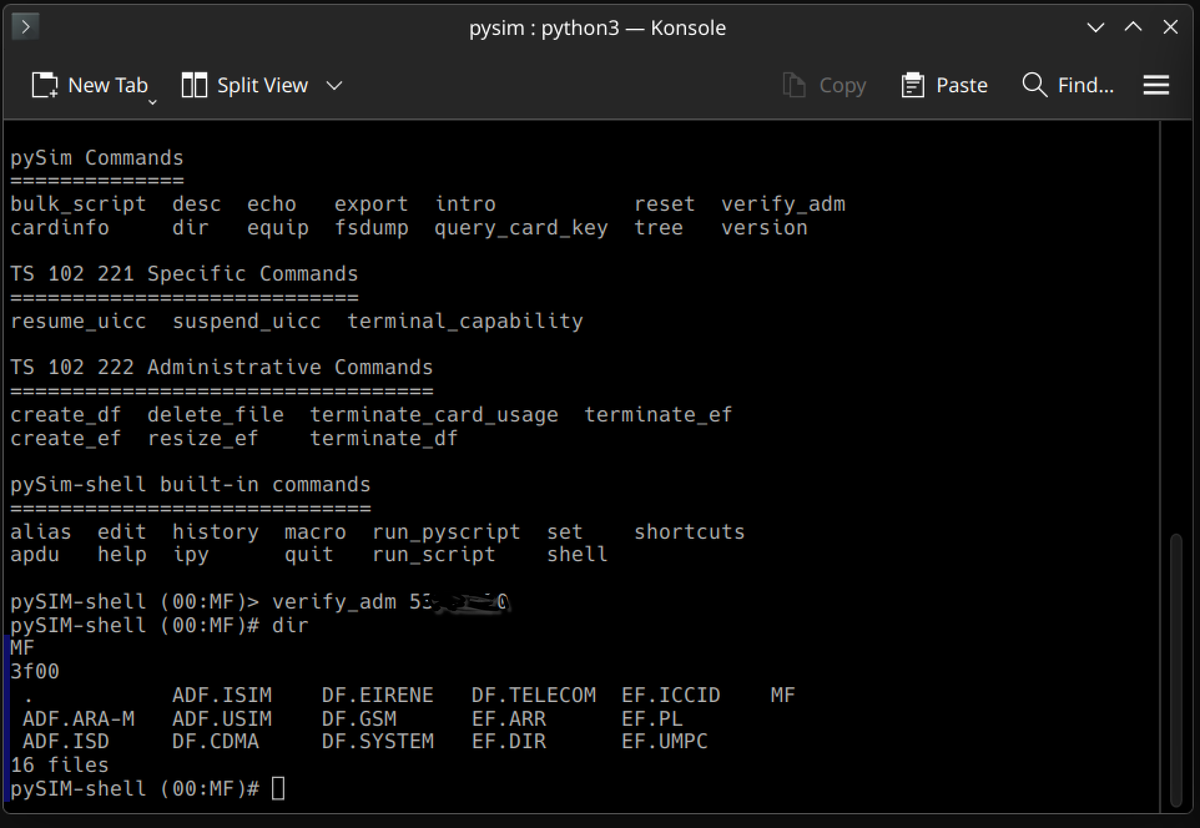Click 'TS 102 221 Specific Commands' heading
1200x828 pixels.
coord(184,274)
